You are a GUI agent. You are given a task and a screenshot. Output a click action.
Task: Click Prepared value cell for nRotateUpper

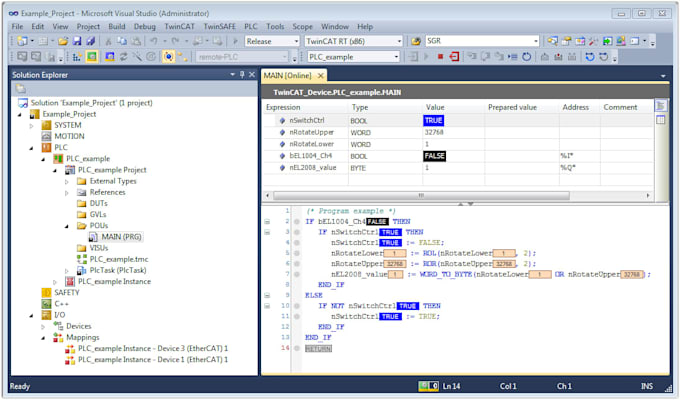click(521, 132)
